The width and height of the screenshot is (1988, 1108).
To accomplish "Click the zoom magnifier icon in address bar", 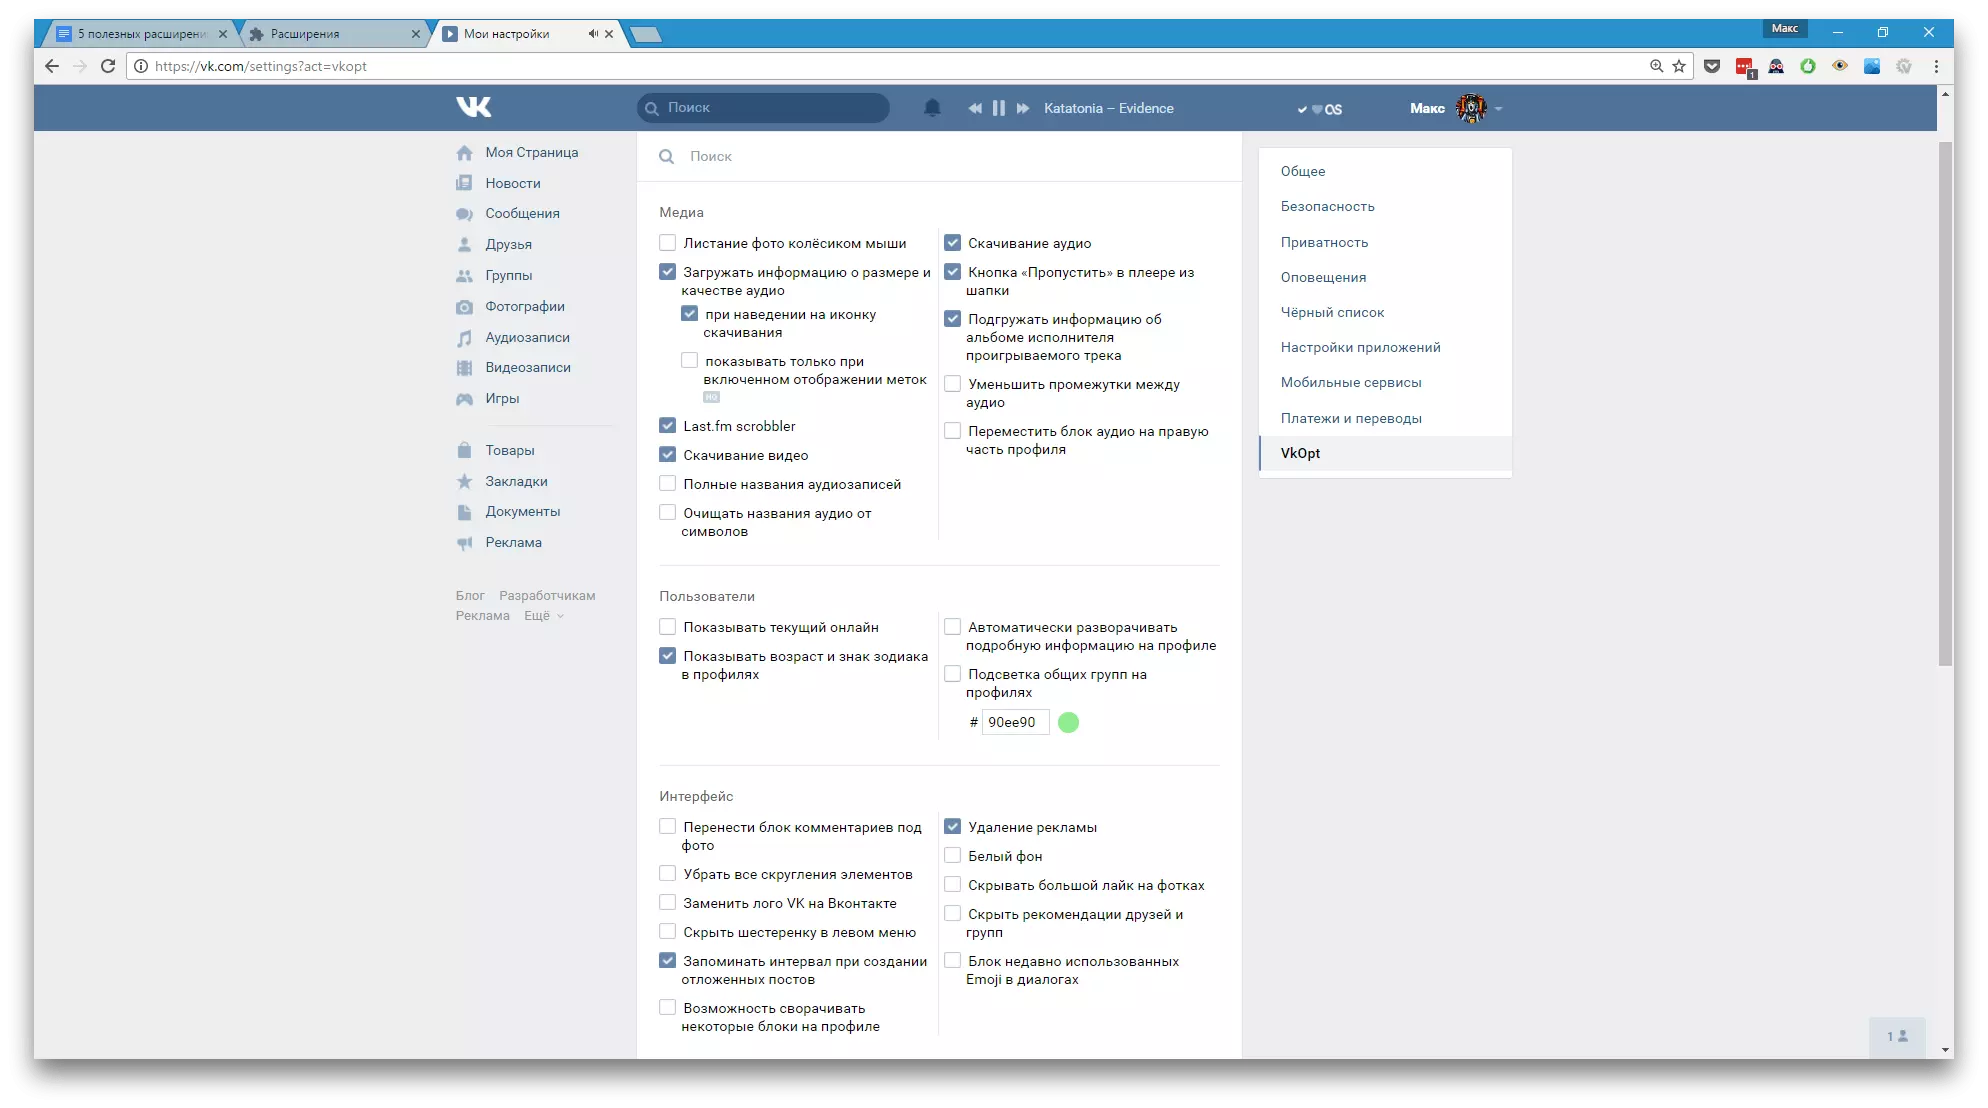I will 1656,66.
